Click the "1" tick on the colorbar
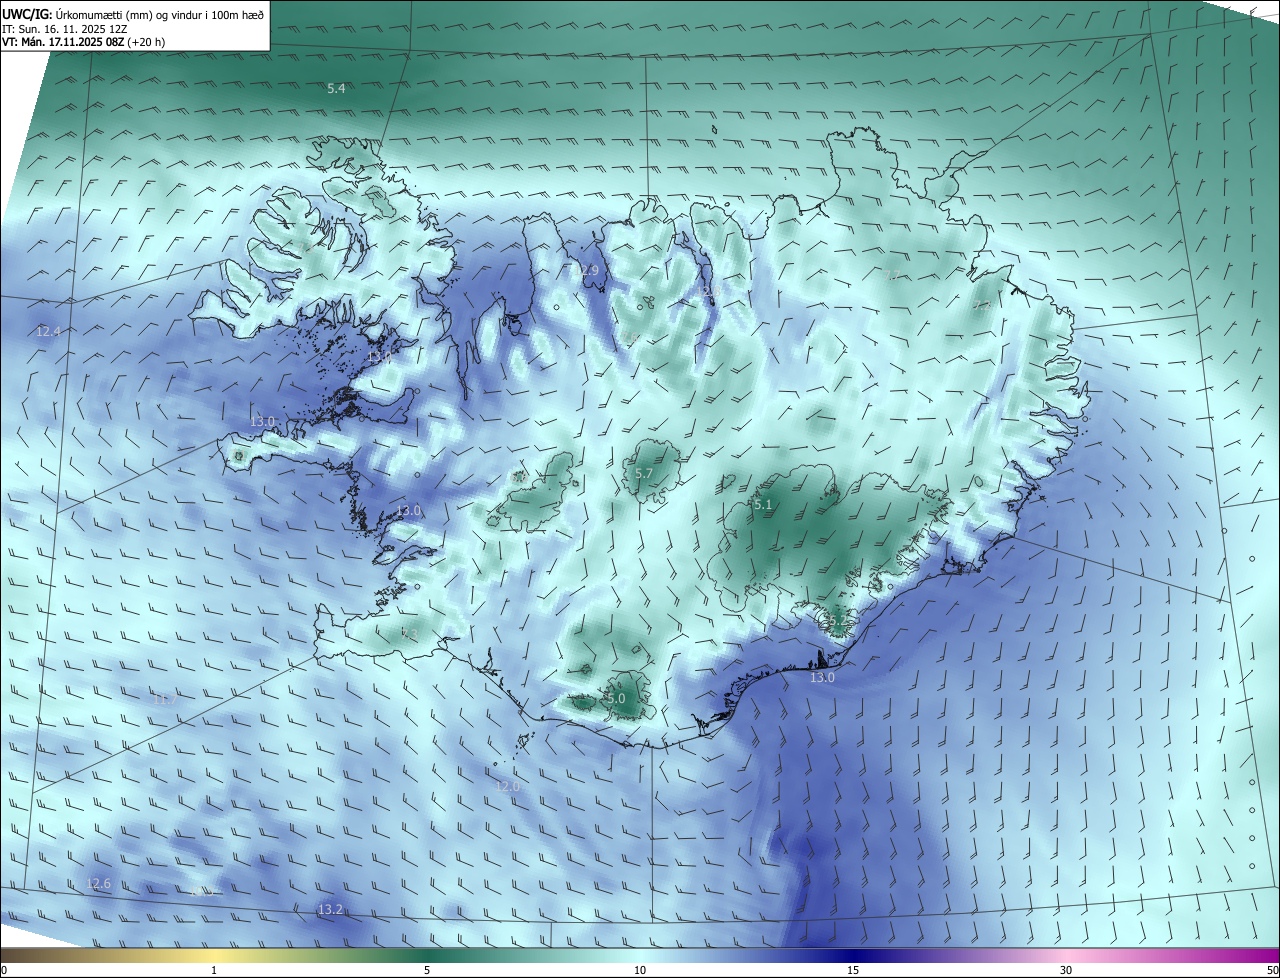Image resolution: width=1280 pixels, height=978 pixels. pos(214,970)
